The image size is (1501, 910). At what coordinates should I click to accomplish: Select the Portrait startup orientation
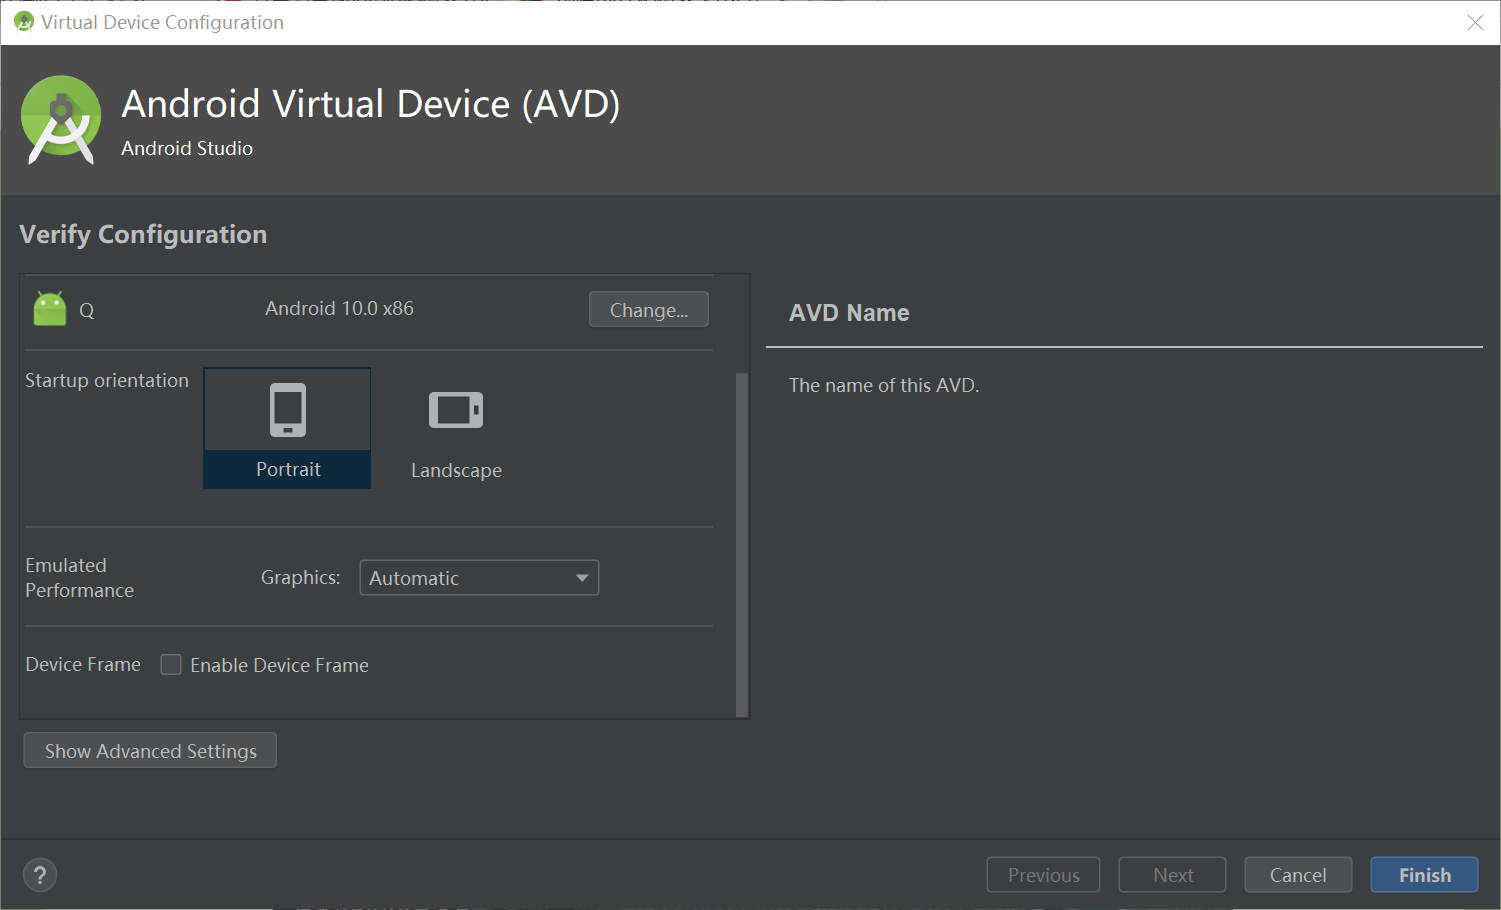[x=287, y=428]
